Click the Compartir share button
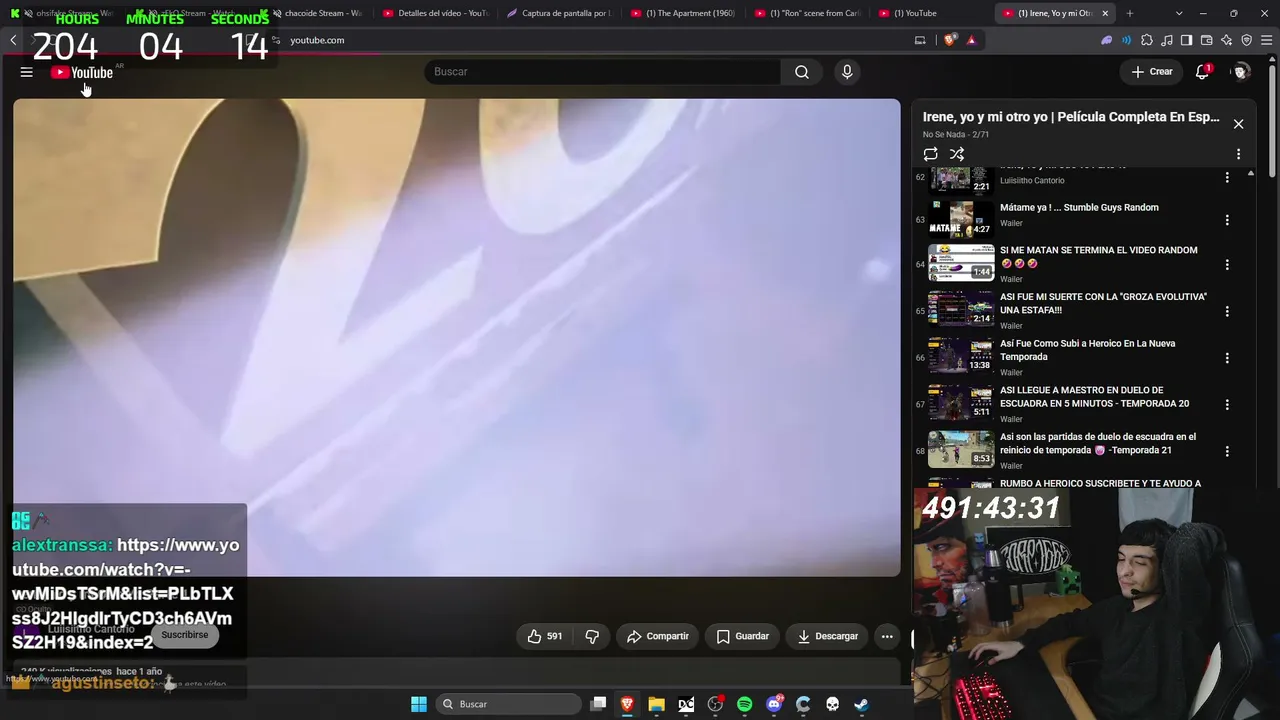This screenshot has height=720, width=1280. (x=658, y=636)
